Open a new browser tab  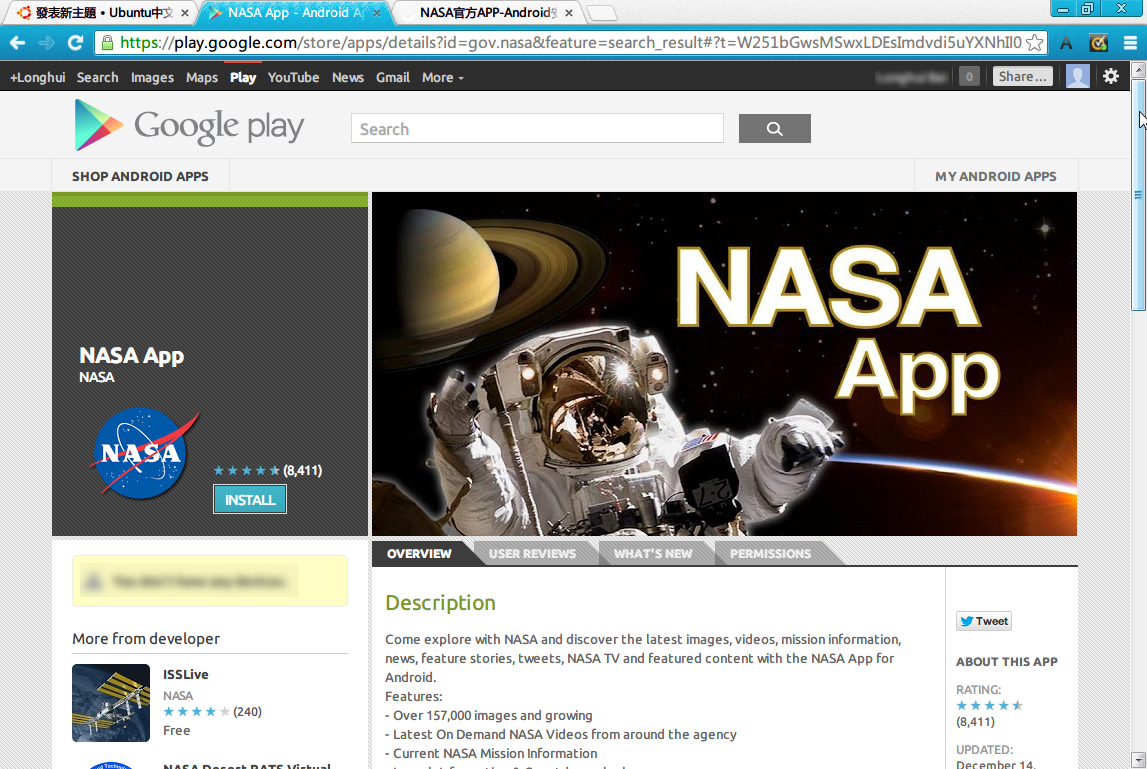tap(601, 13)
